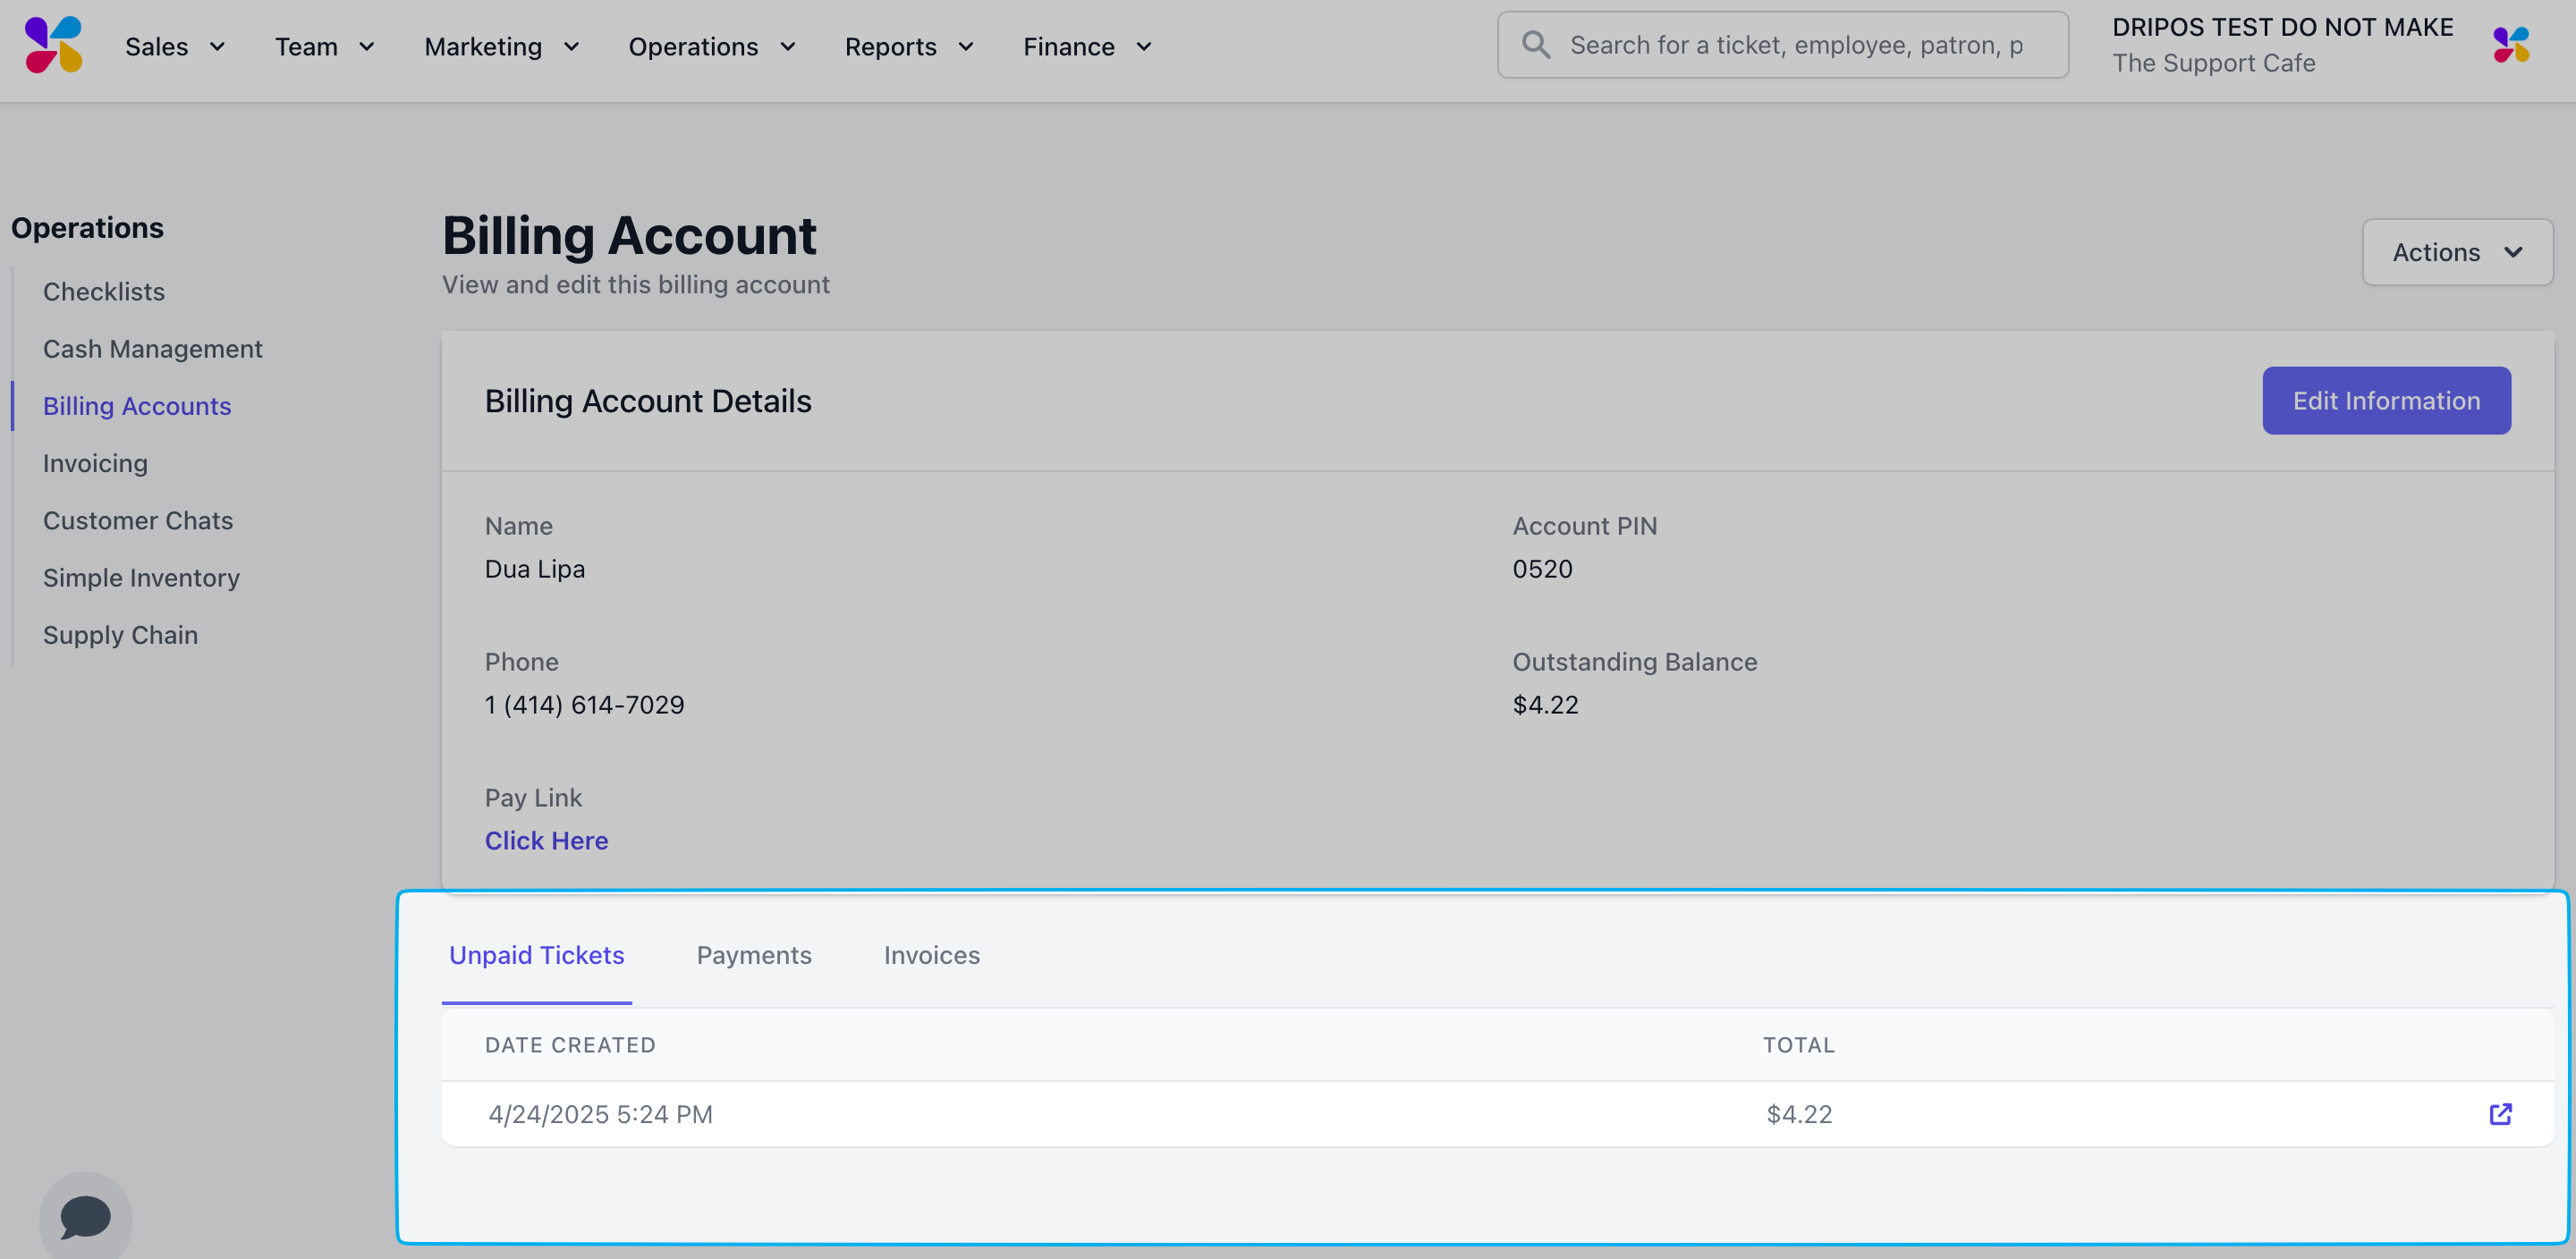
Task: Open the Marketing nav dropdown
Action: click(501, 47)
